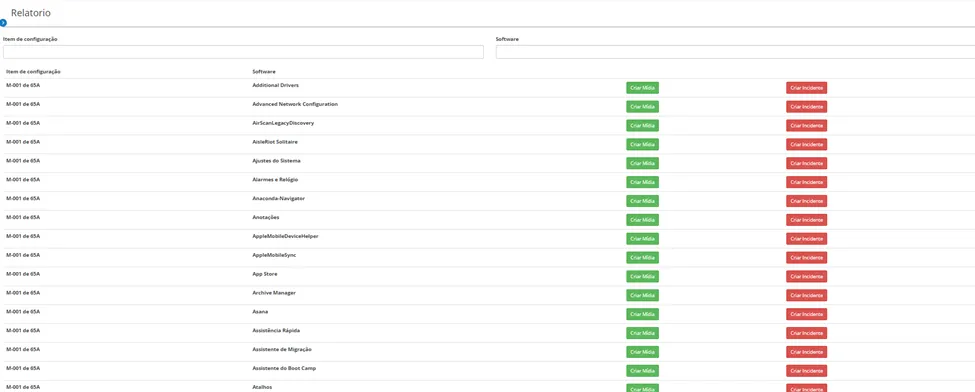This screenshot has width=975, height=392.
Task: Click the Atalhos software name
Action: pos(262,387)
